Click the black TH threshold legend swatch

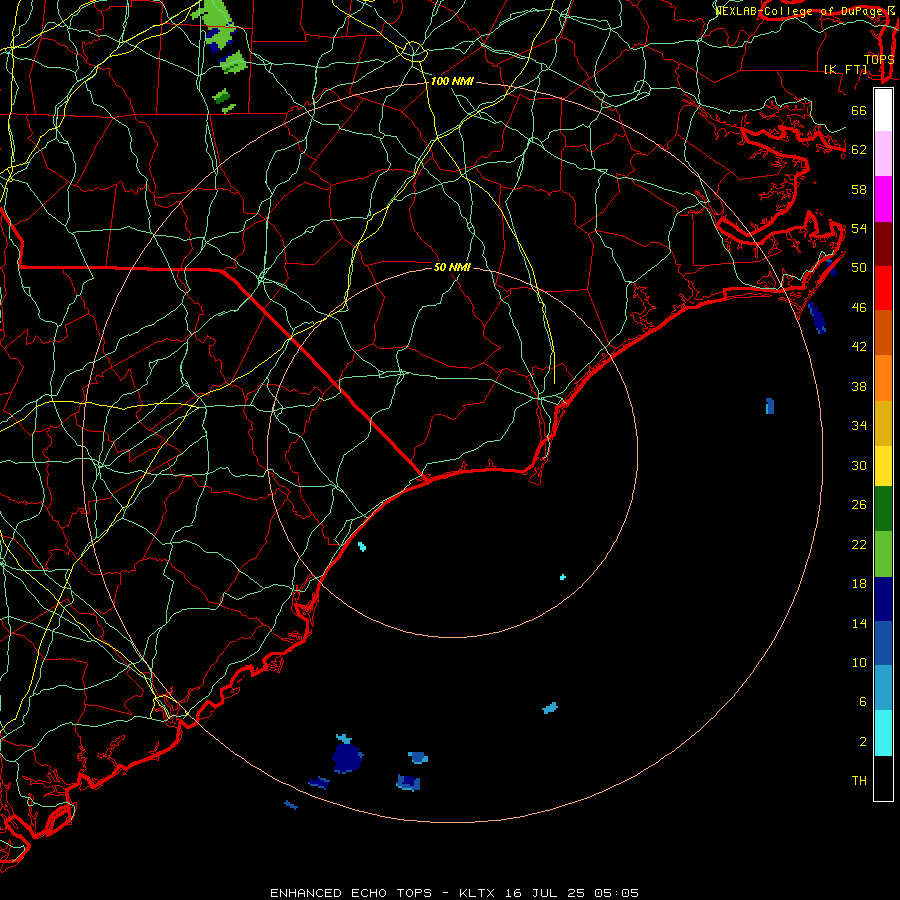click(x=883, y=778)
